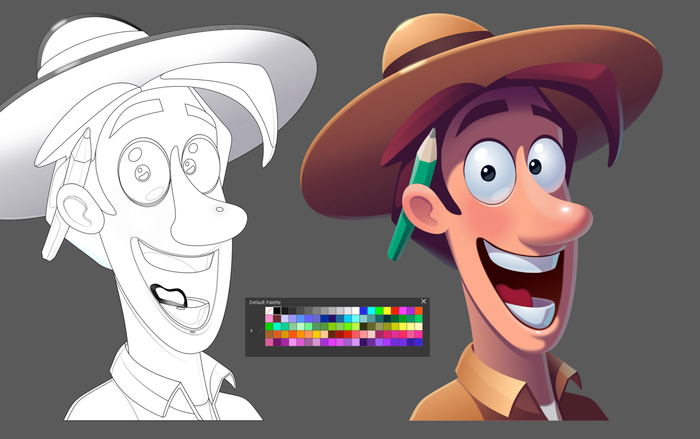
Task: Pick the red swatch in the top row
Action: (395, 311)
